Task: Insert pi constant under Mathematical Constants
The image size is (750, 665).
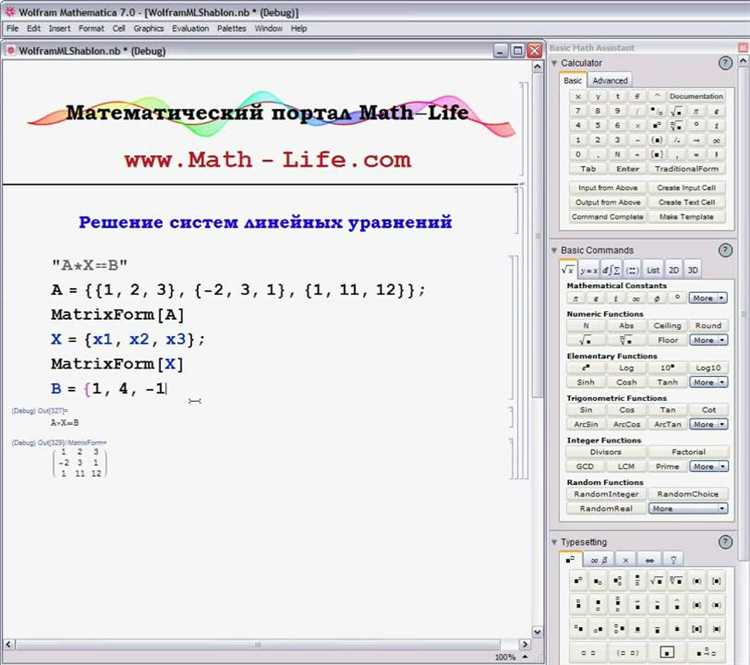Action: click(x=576, y=298)
